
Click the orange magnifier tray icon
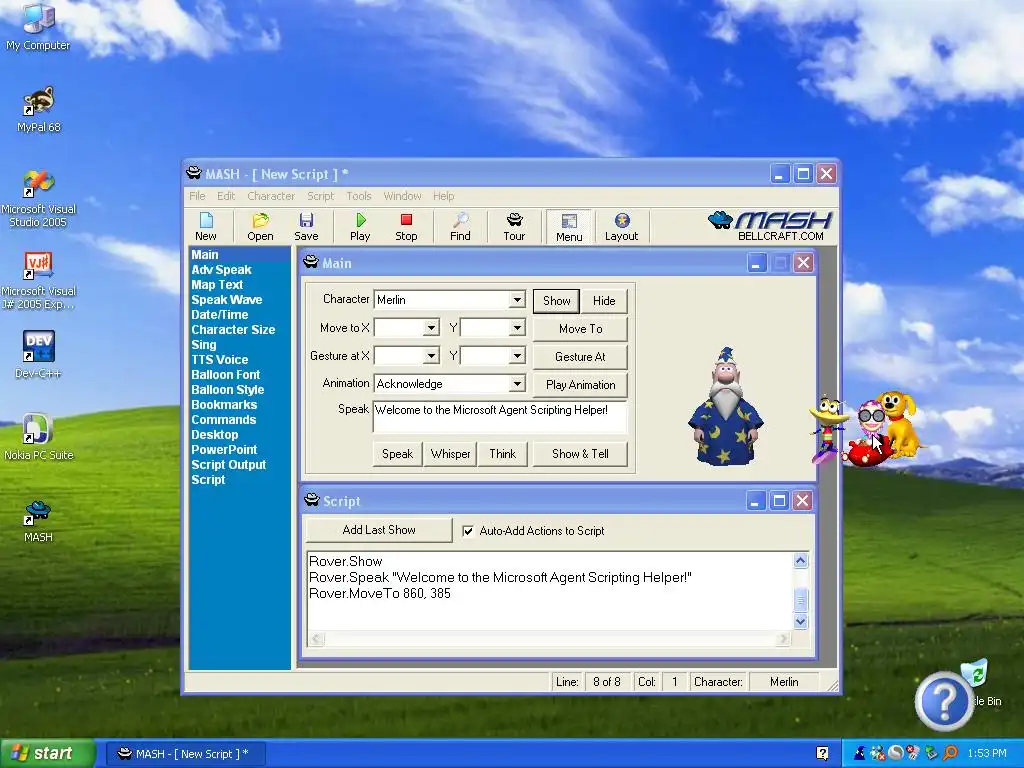click(950, 753)
